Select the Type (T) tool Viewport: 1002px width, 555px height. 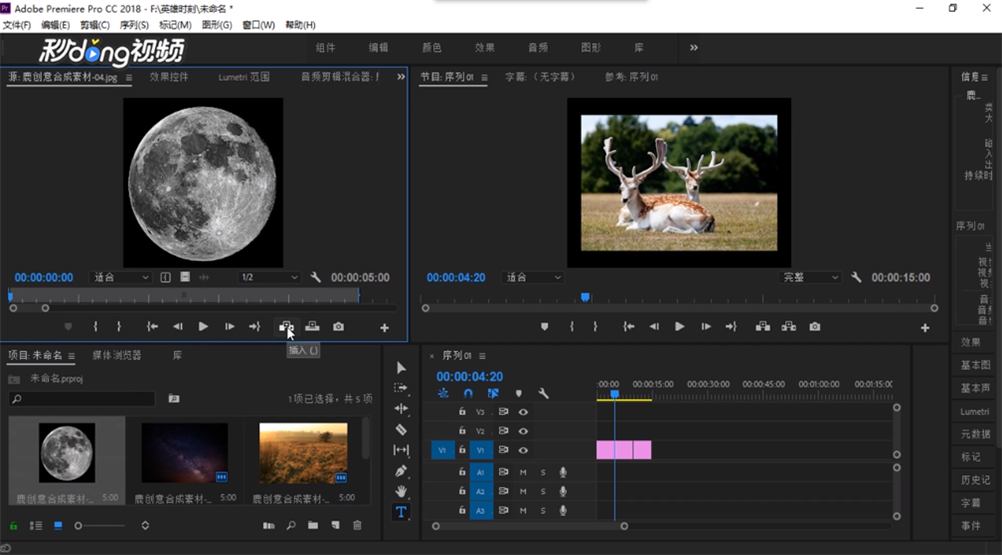coord(401,512)
